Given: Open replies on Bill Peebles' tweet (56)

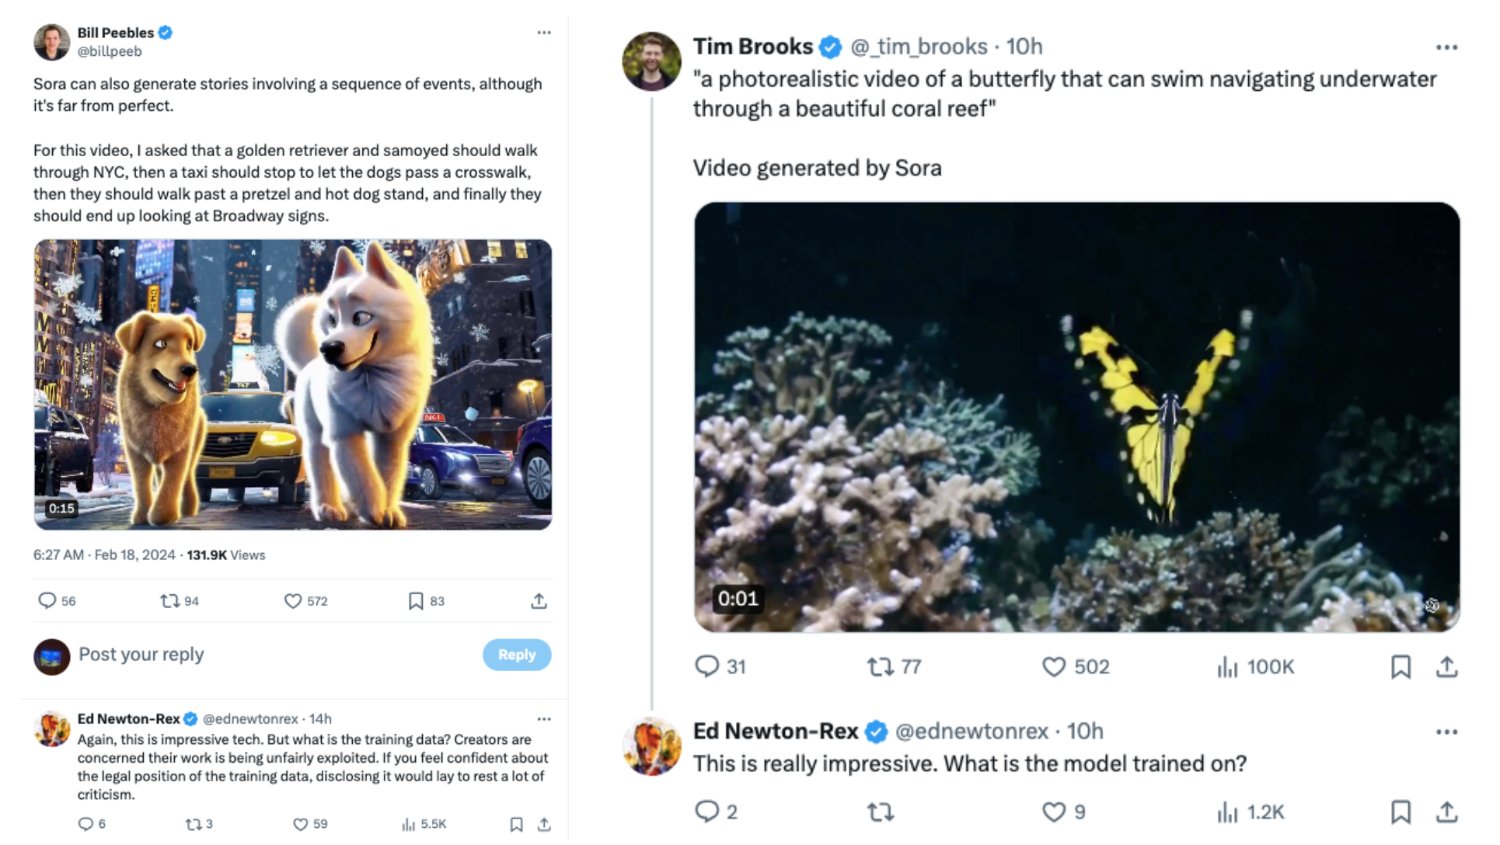Looking at the screenshot, I should (47, 601).
